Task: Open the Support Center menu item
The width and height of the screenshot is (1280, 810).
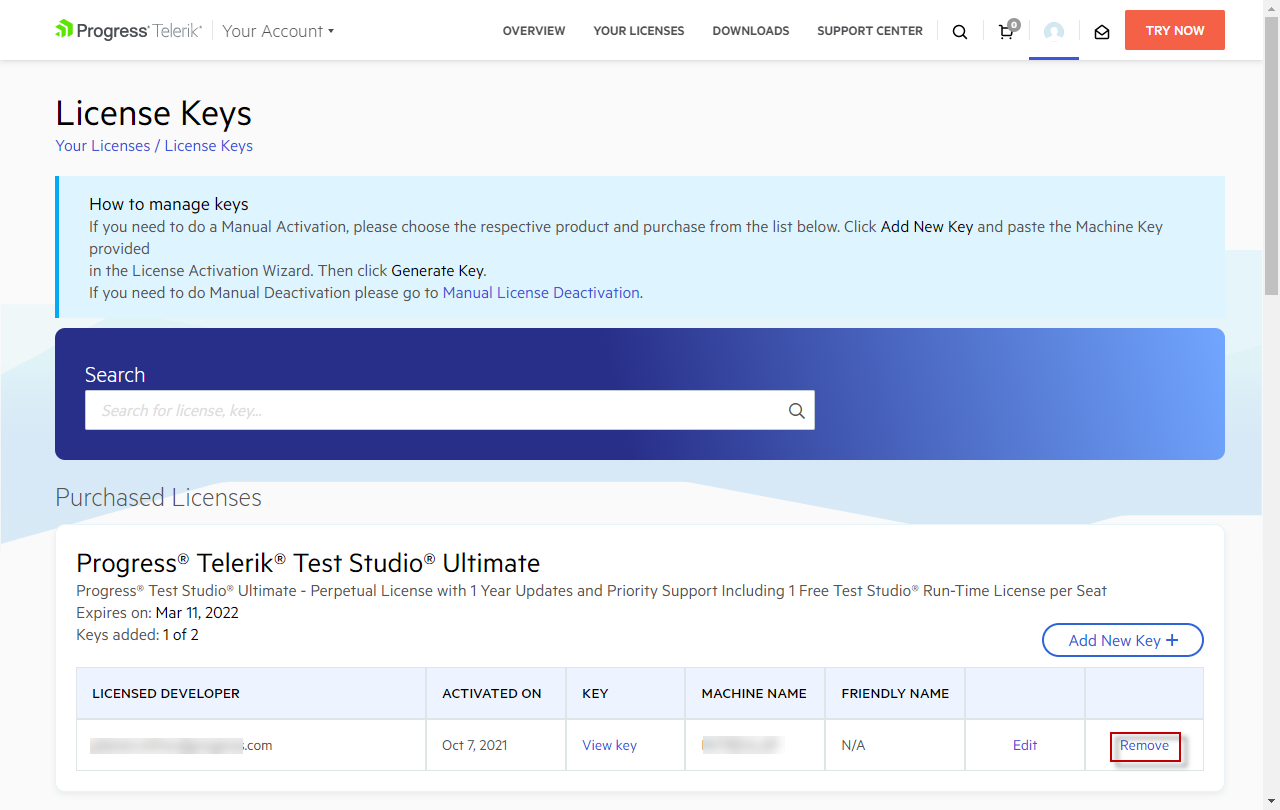Action: pyautogui.click(x=870, y=31)
